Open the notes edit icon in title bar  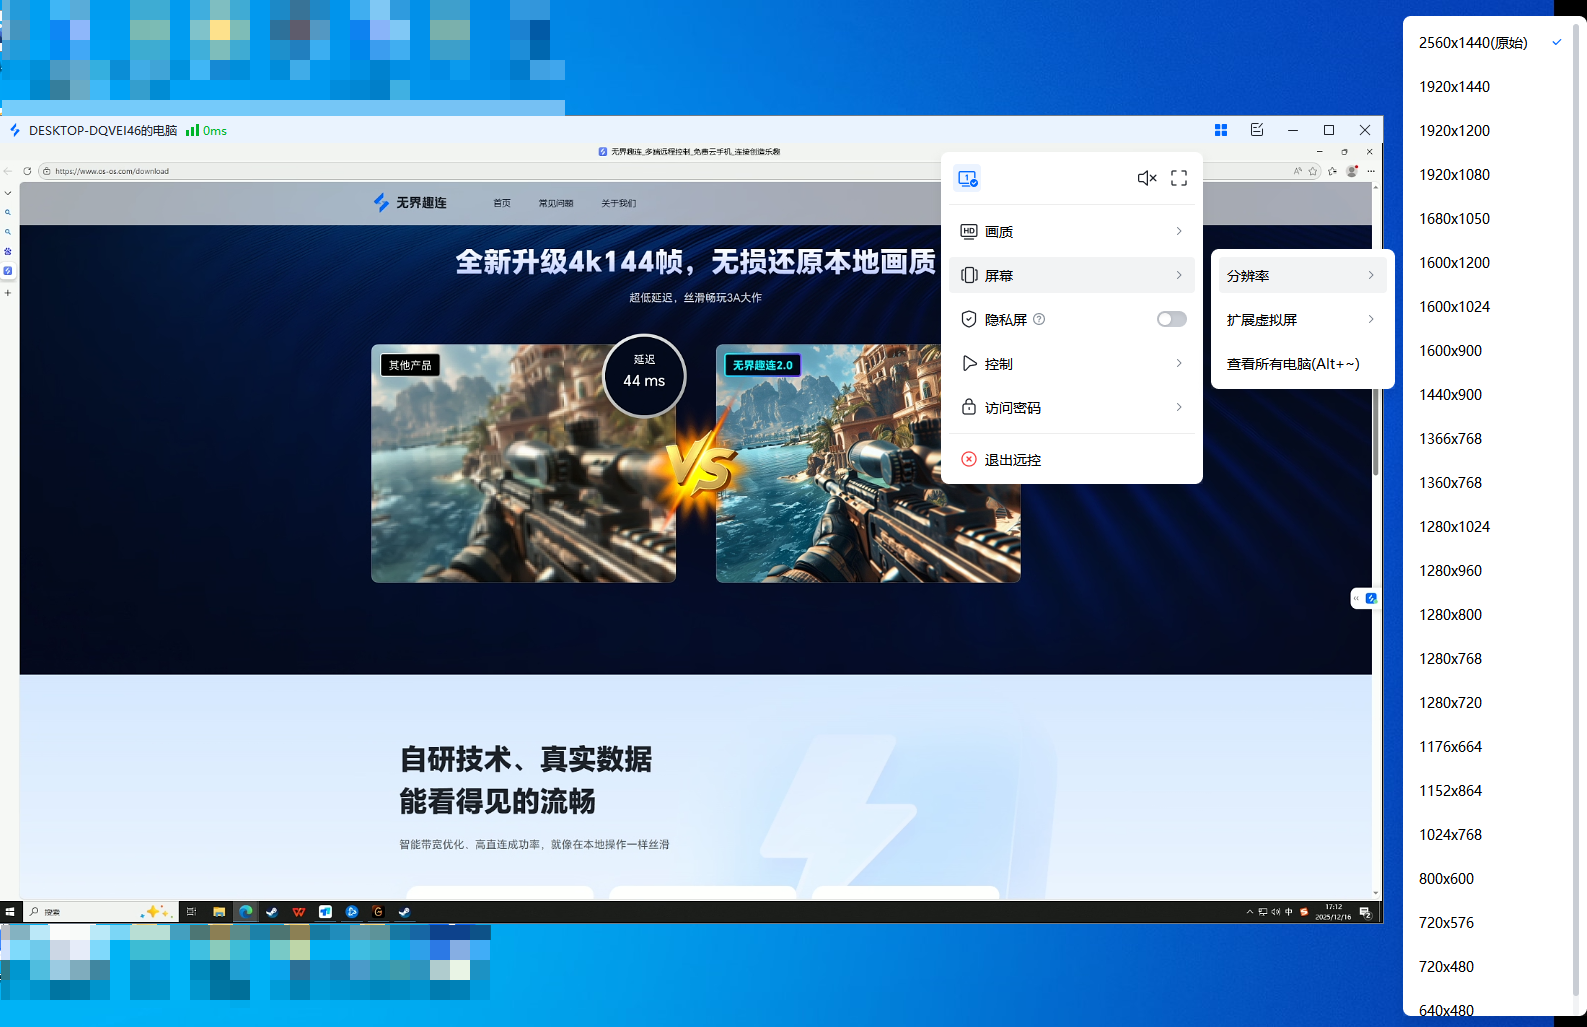pyautogui.click(x=1257, y=130)
